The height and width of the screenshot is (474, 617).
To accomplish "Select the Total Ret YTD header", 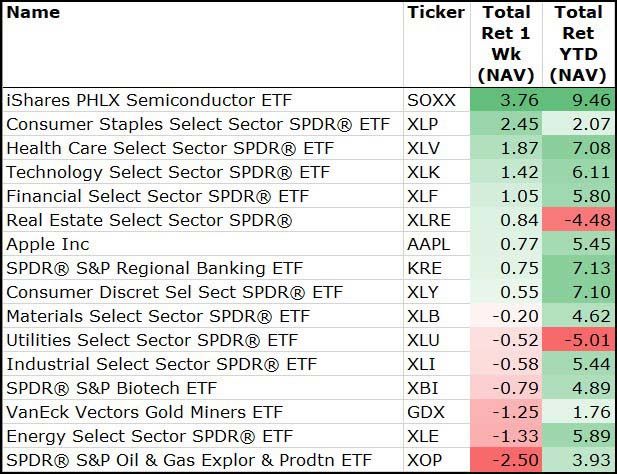I will [578, 43].
